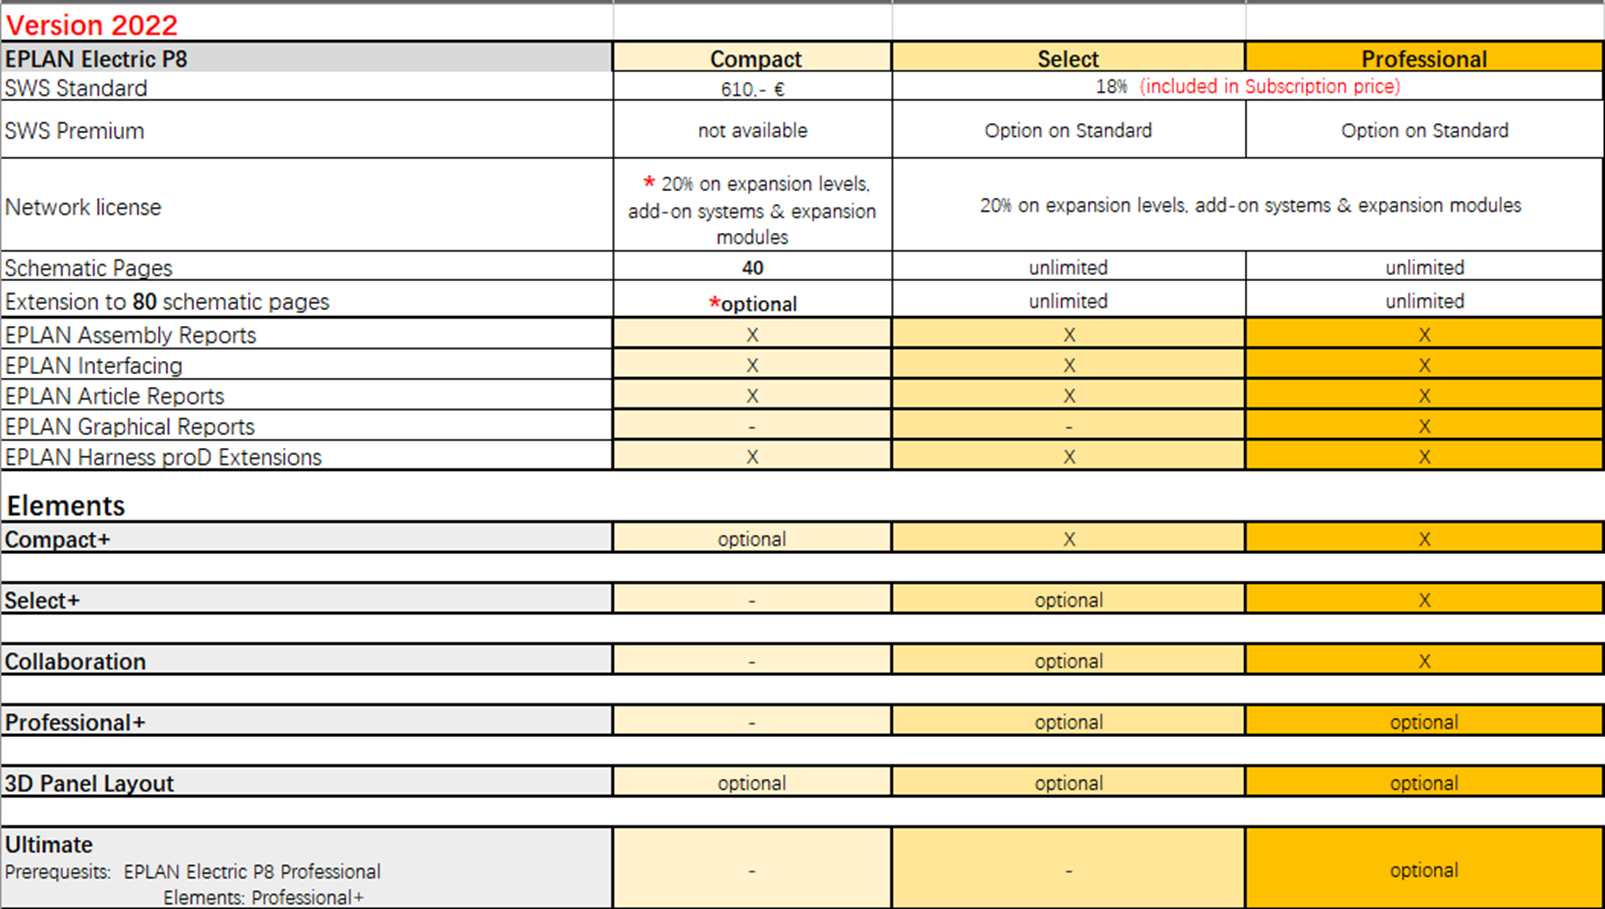Click "Prerequesits: EPLAN Electric P8 Professional" text
The image size is (1605, 909).
(193, 872)
